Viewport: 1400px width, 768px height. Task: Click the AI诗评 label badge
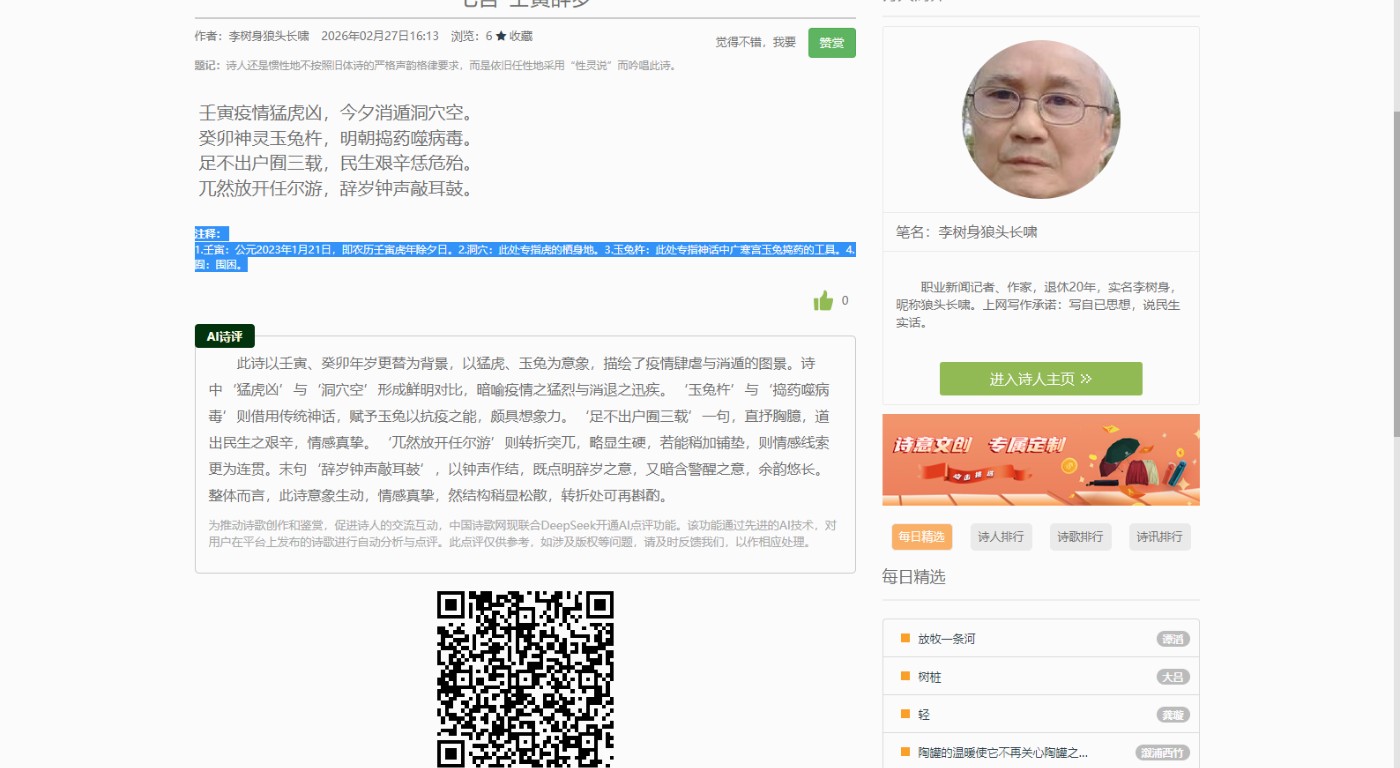225,336
